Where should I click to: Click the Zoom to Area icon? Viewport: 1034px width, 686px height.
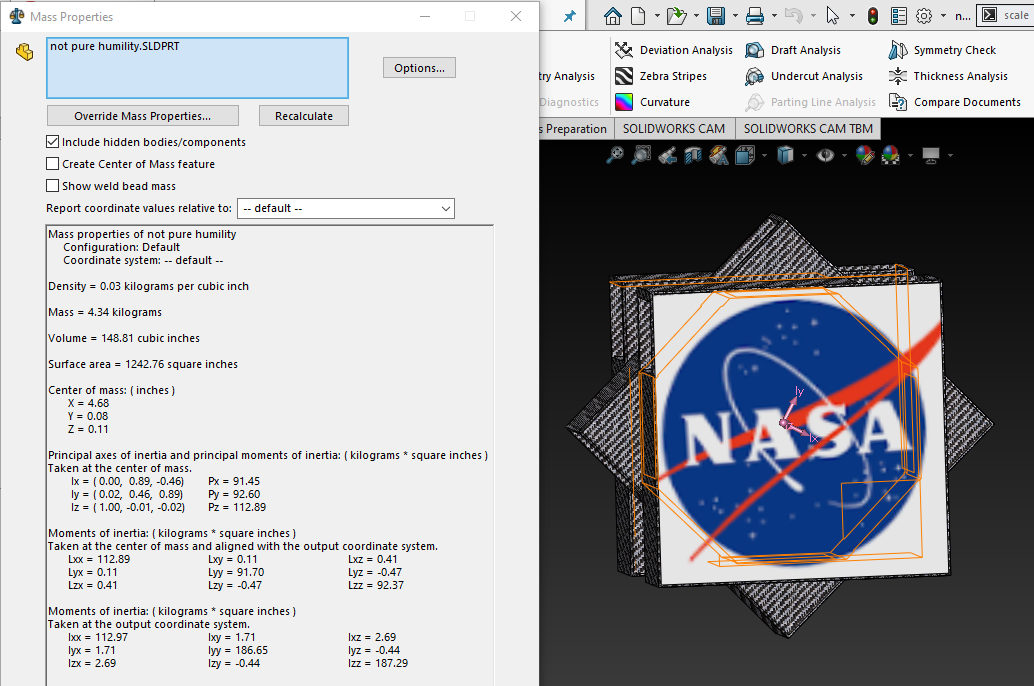click(640, 156)
